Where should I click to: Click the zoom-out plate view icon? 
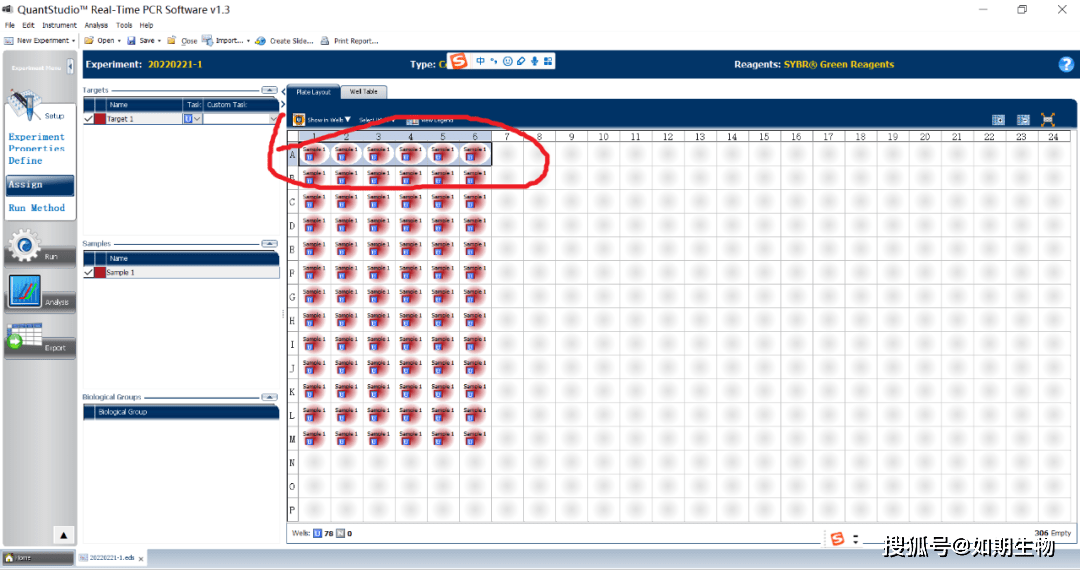[x=1023, y=120]
